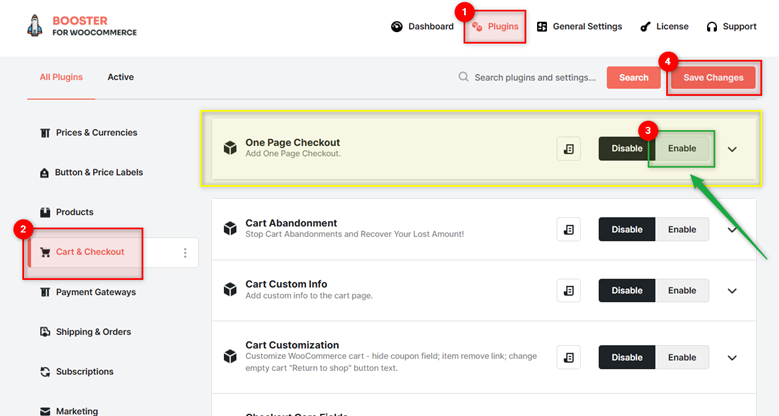This screenshot has width=779, height=416.
Task: Open the three-dot menu beside Cart & Checkout
Action: (x=185, y=253)
